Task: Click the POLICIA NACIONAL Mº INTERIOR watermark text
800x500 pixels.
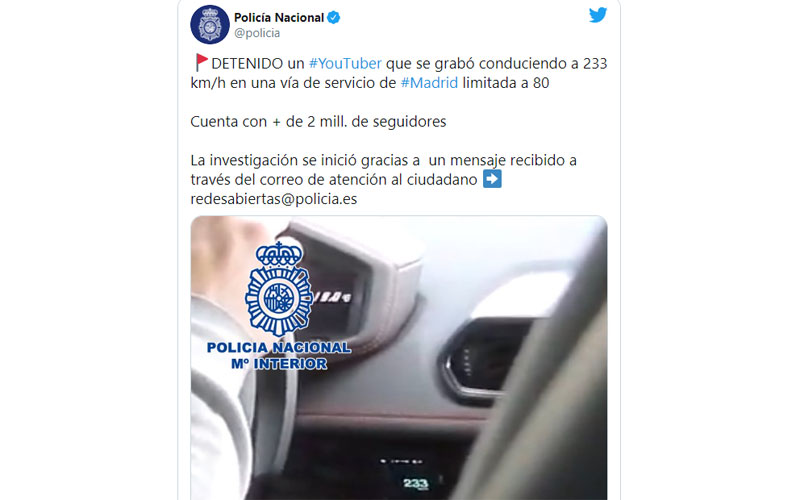Action: point(279,356)
